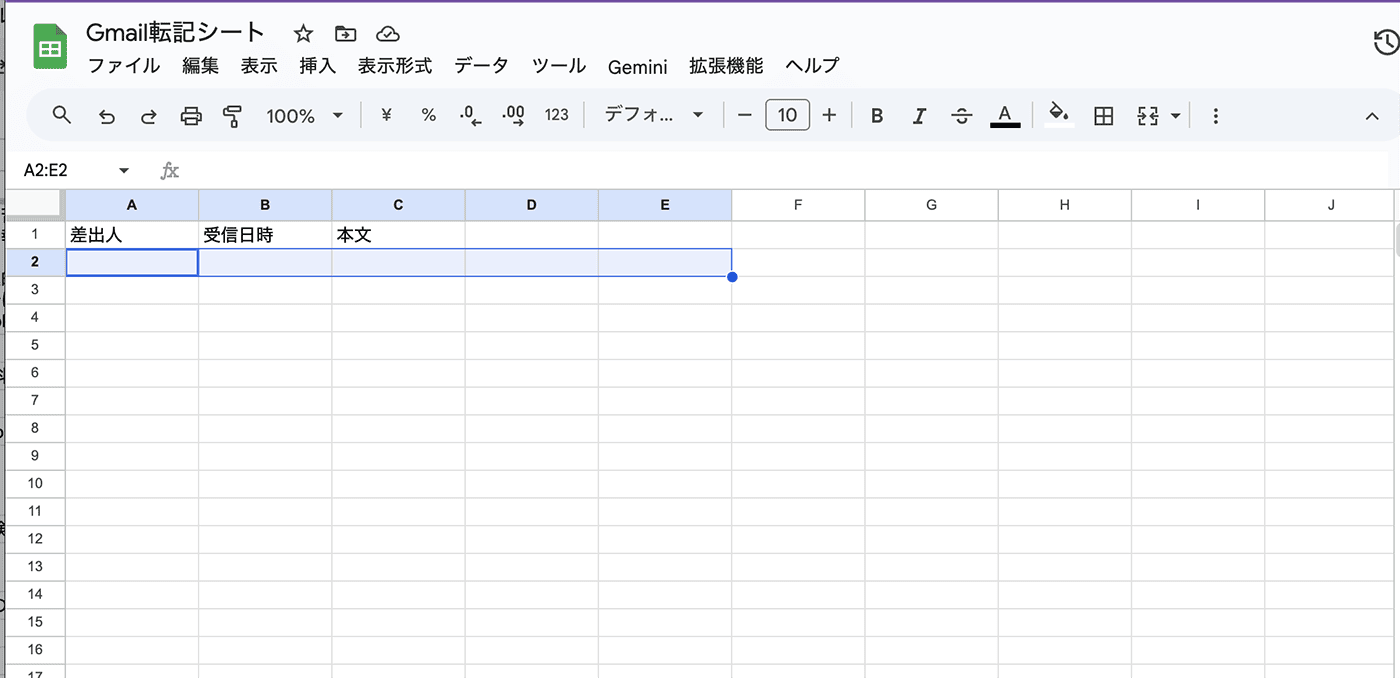
Task: Open the 100% zoom dropdown
Action: pyautogui.click(x=304, y=116)
